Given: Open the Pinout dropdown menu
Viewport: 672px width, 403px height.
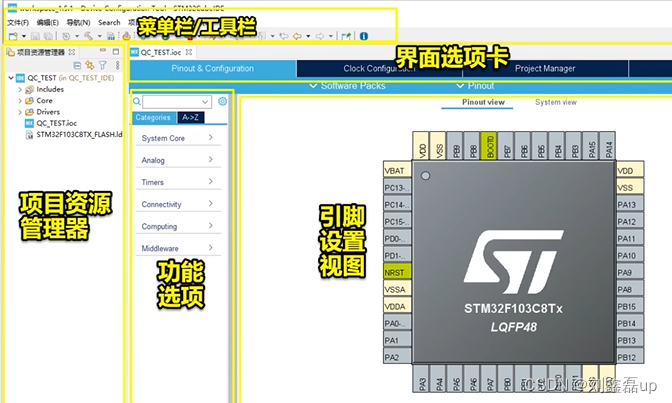Looking at the screenshot, I should (x=475, y=86).
